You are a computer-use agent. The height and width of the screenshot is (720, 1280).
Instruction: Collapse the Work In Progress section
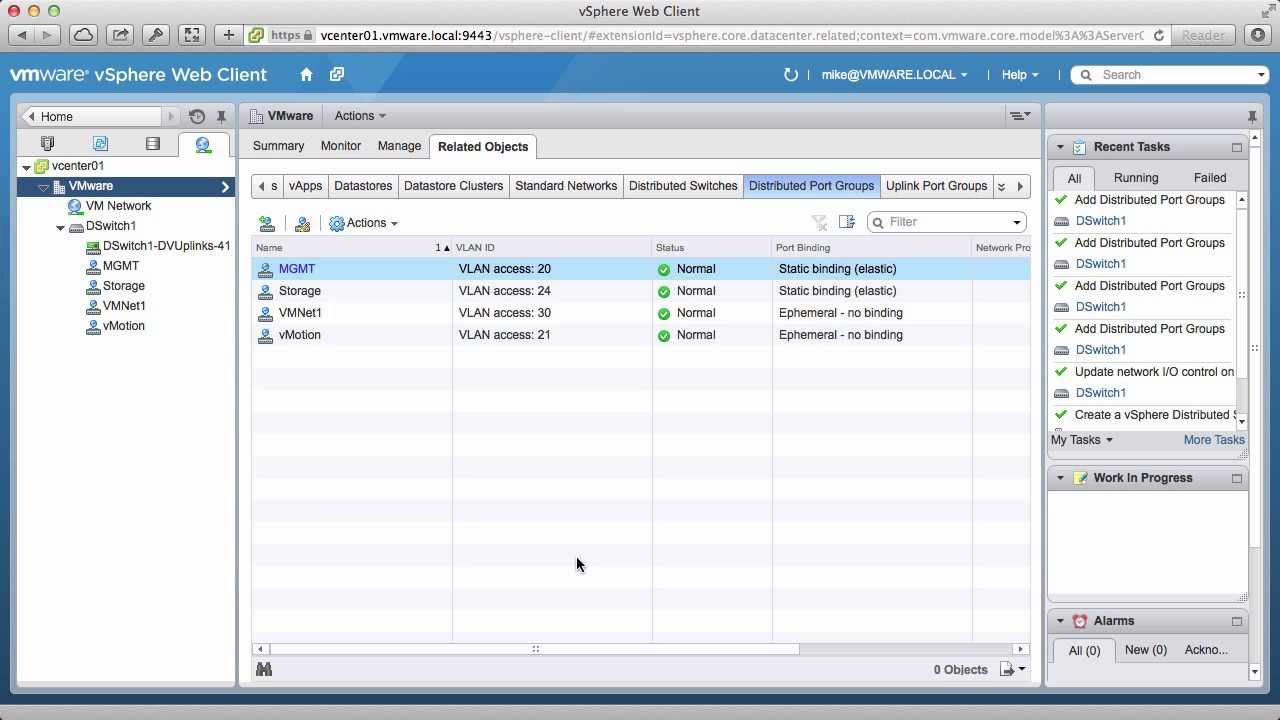coord(1060,478)
